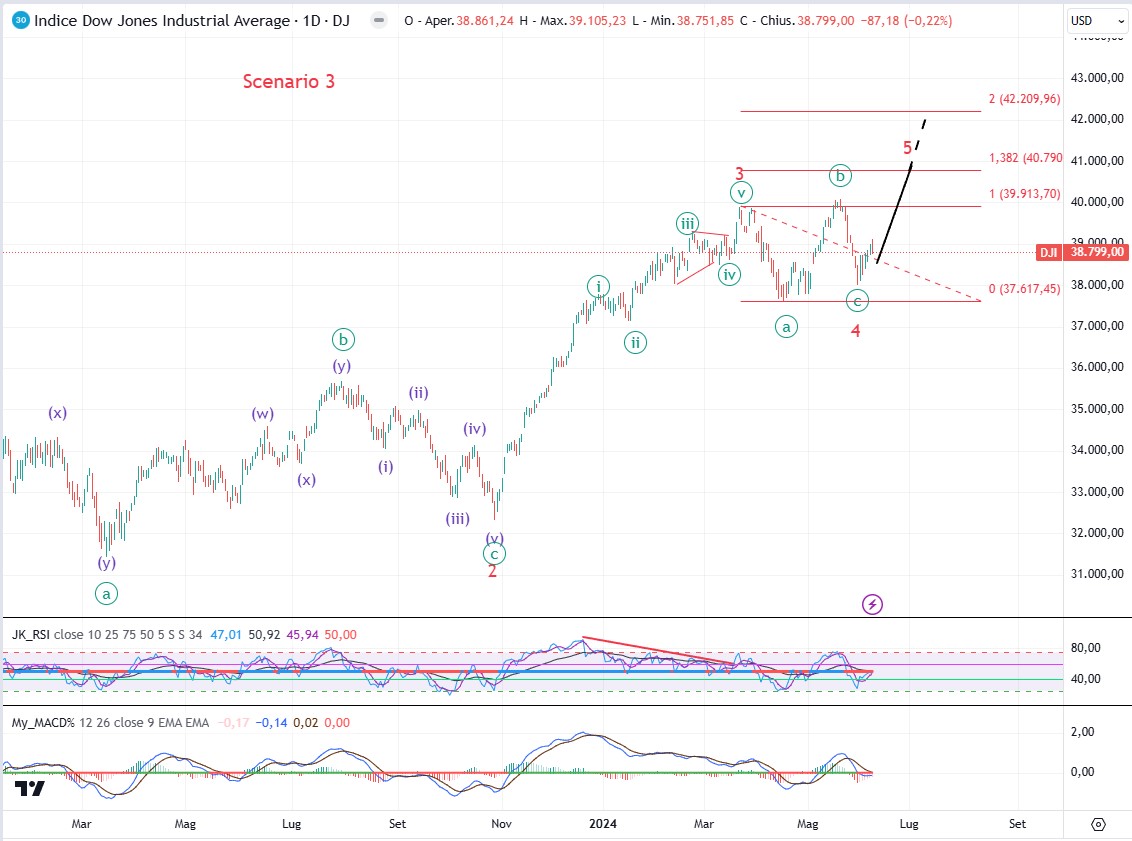Select the JK_RSI indicator legend name
1132x841 pixels.
tap(31, 635)
